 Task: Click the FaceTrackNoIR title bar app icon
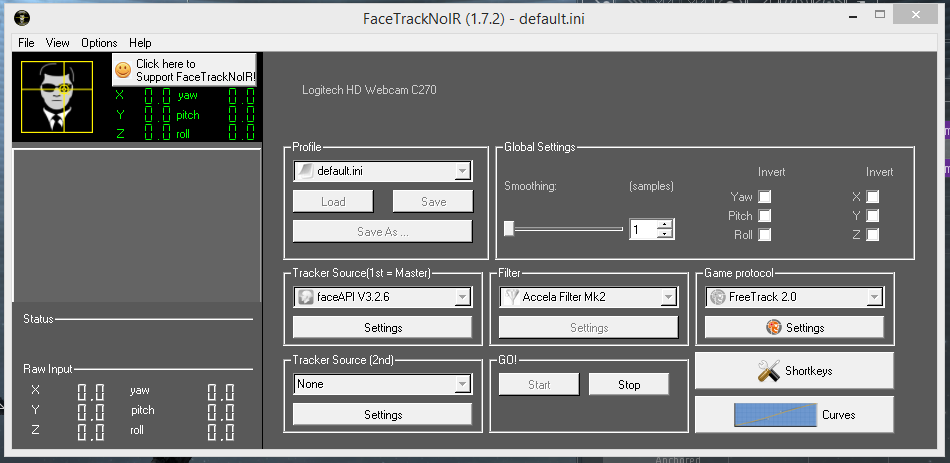(x=21, y=18)
